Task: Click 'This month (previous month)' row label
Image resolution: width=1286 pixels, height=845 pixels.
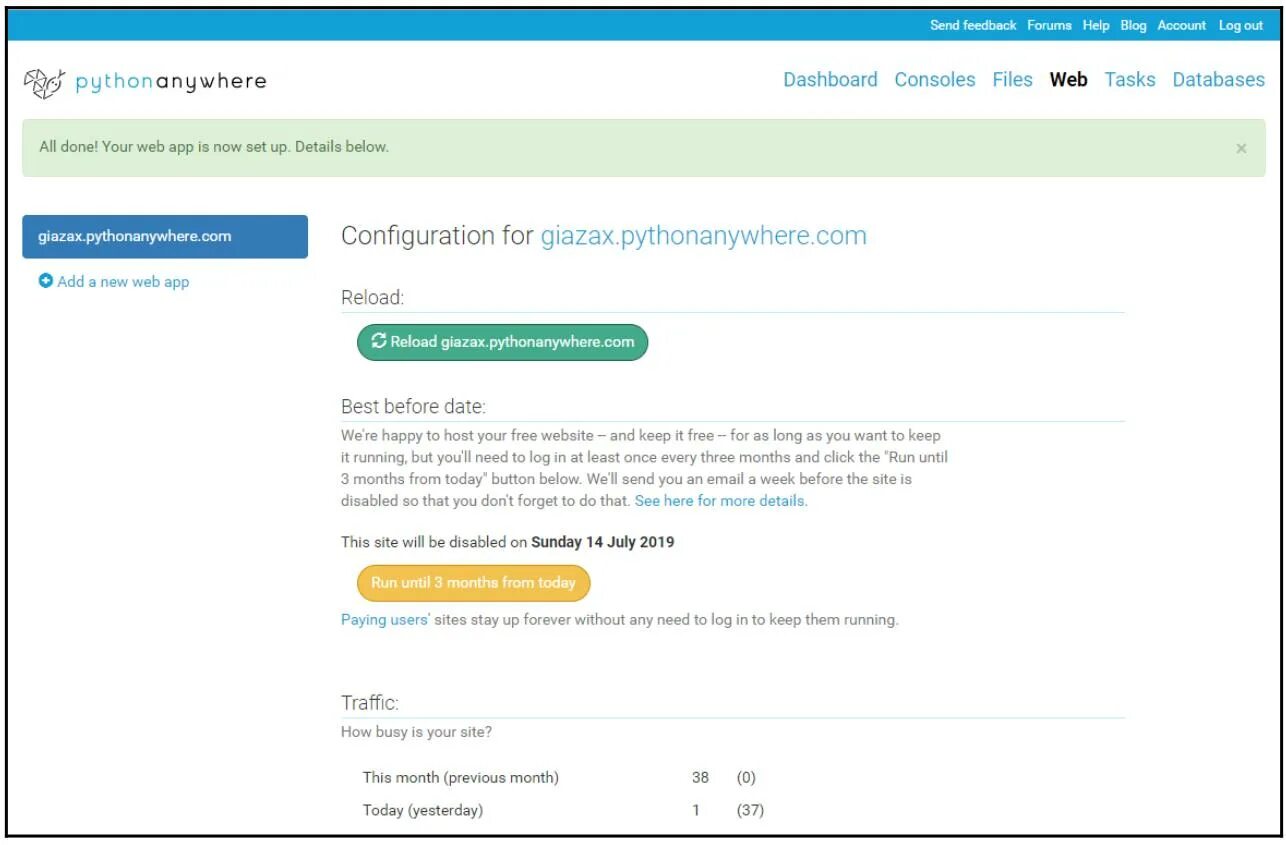Action: click(x=461, y=778)
